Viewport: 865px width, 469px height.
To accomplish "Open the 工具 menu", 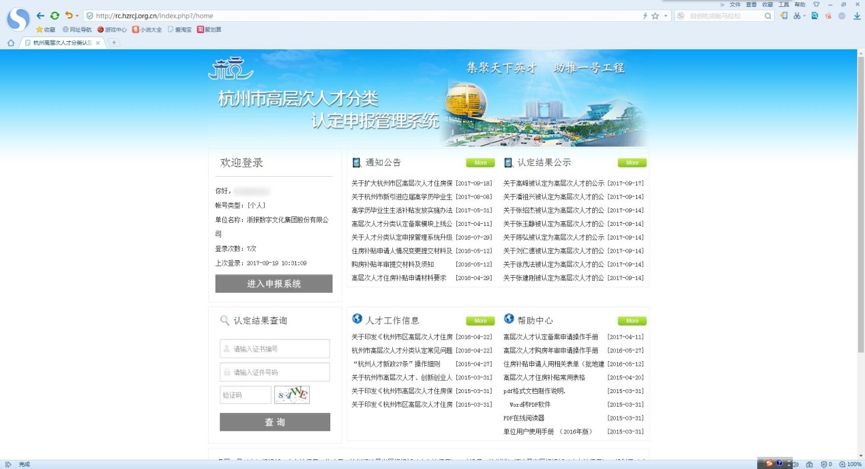I will point(783,4).
